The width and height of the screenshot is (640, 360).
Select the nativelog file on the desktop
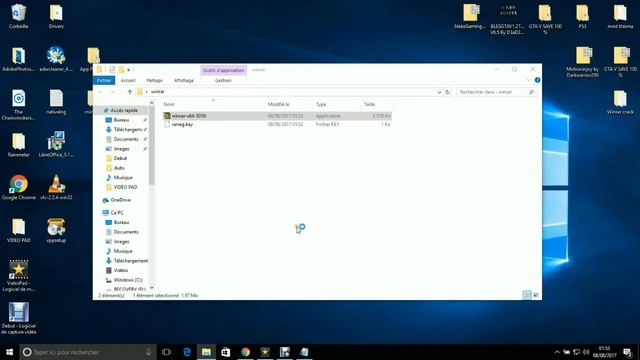point(56,102)
